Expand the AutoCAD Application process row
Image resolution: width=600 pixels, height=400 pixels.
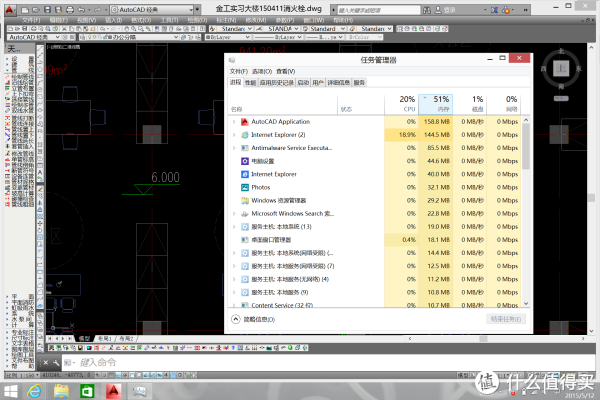(234, 122)
